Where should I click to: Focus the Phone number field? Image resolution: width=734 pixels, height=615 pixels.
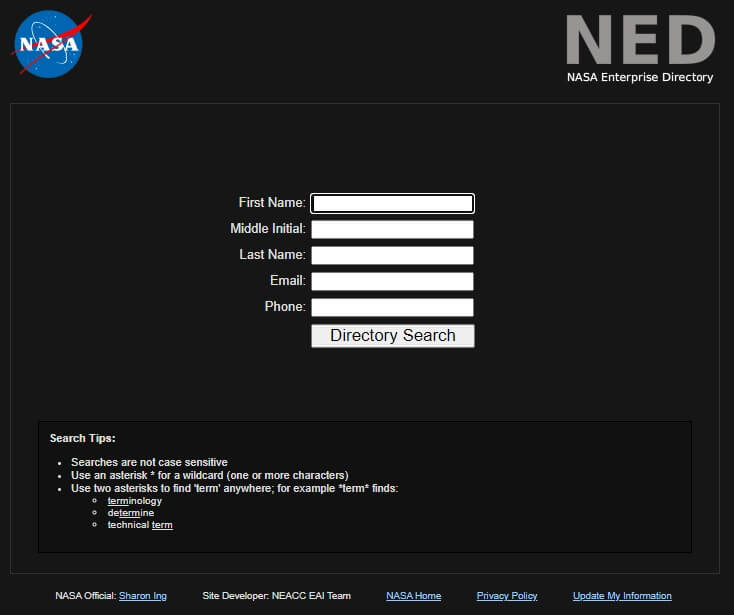[x=392, y=307]
